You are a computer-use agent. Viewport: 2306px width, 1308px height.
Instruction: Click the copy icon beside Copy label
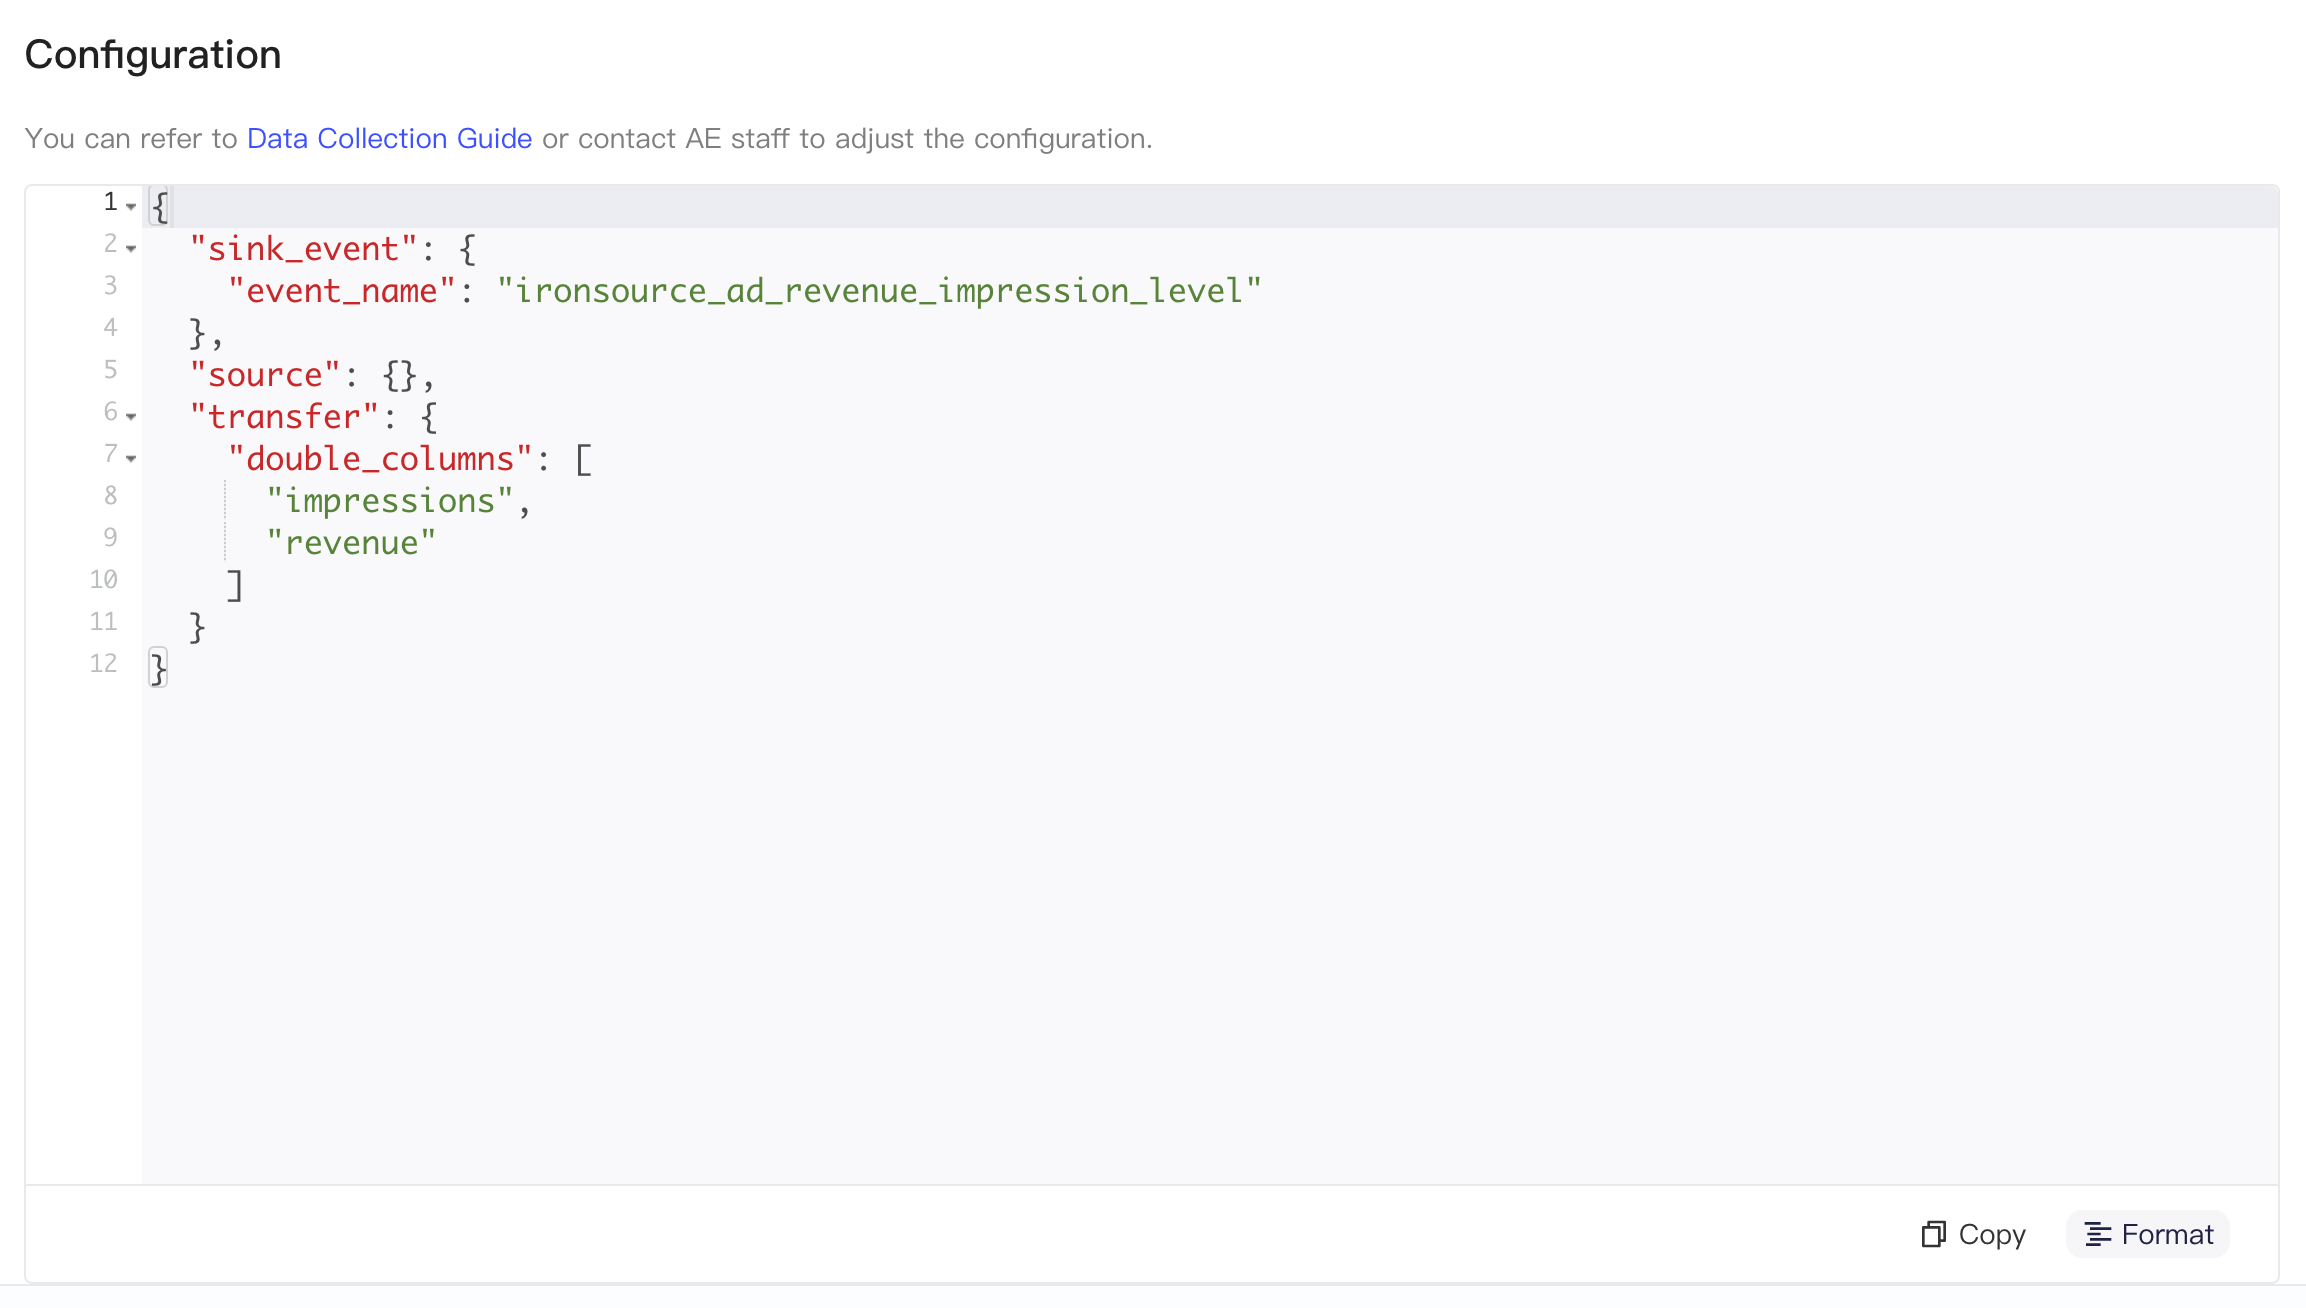1933,1234
